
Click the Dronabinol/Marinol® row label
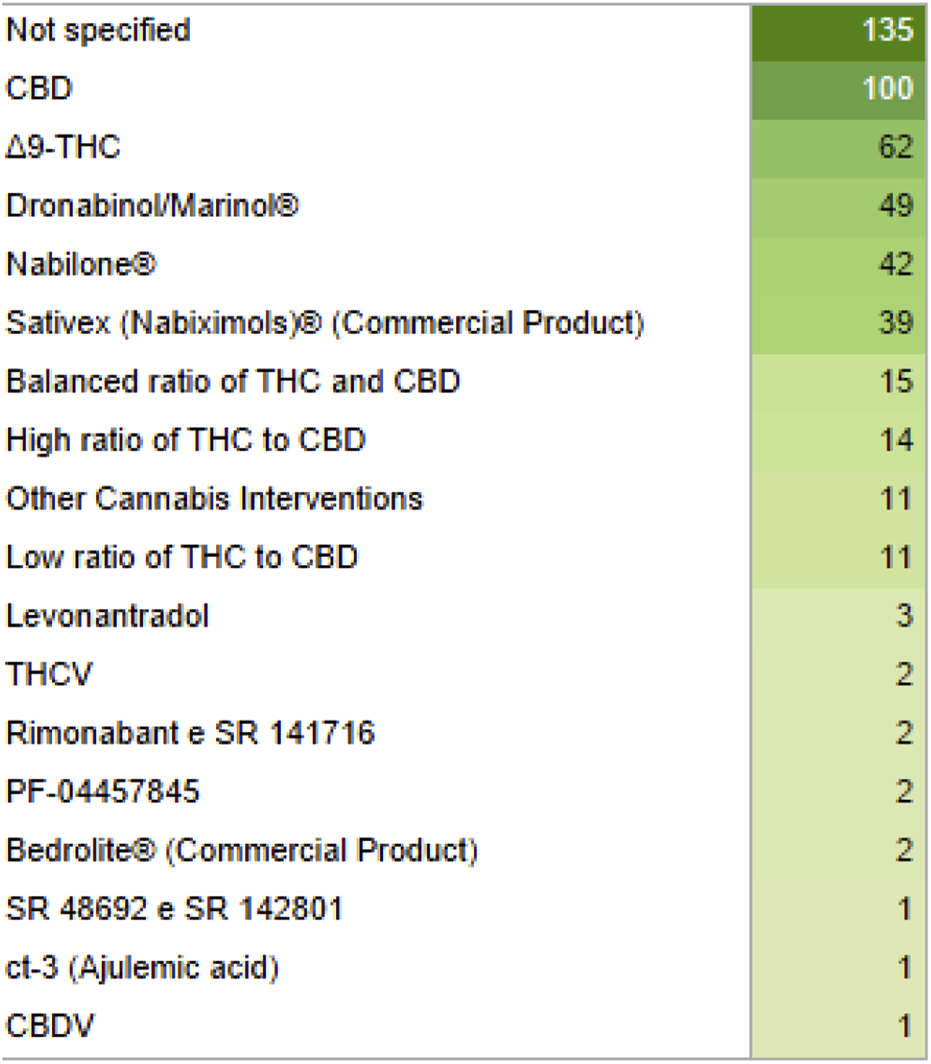click(x=152, y=206)
